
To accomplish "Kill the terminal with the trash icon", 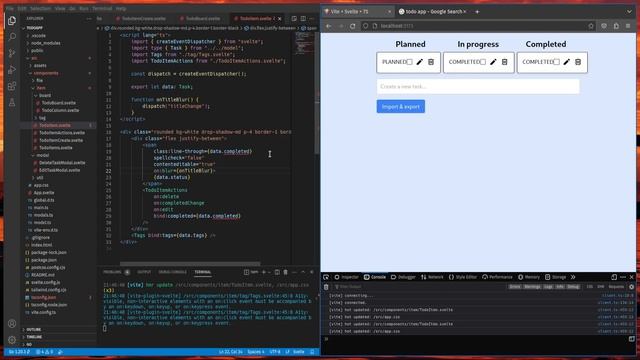I will coord(286,272).
